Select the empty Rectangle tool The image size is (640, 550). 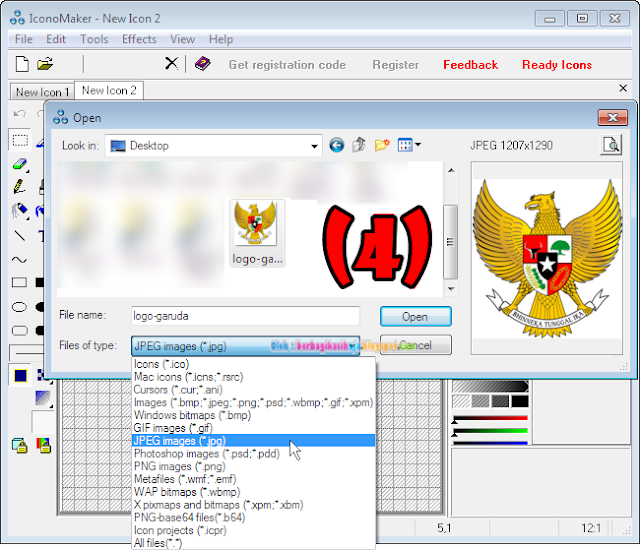coord(19,282)
